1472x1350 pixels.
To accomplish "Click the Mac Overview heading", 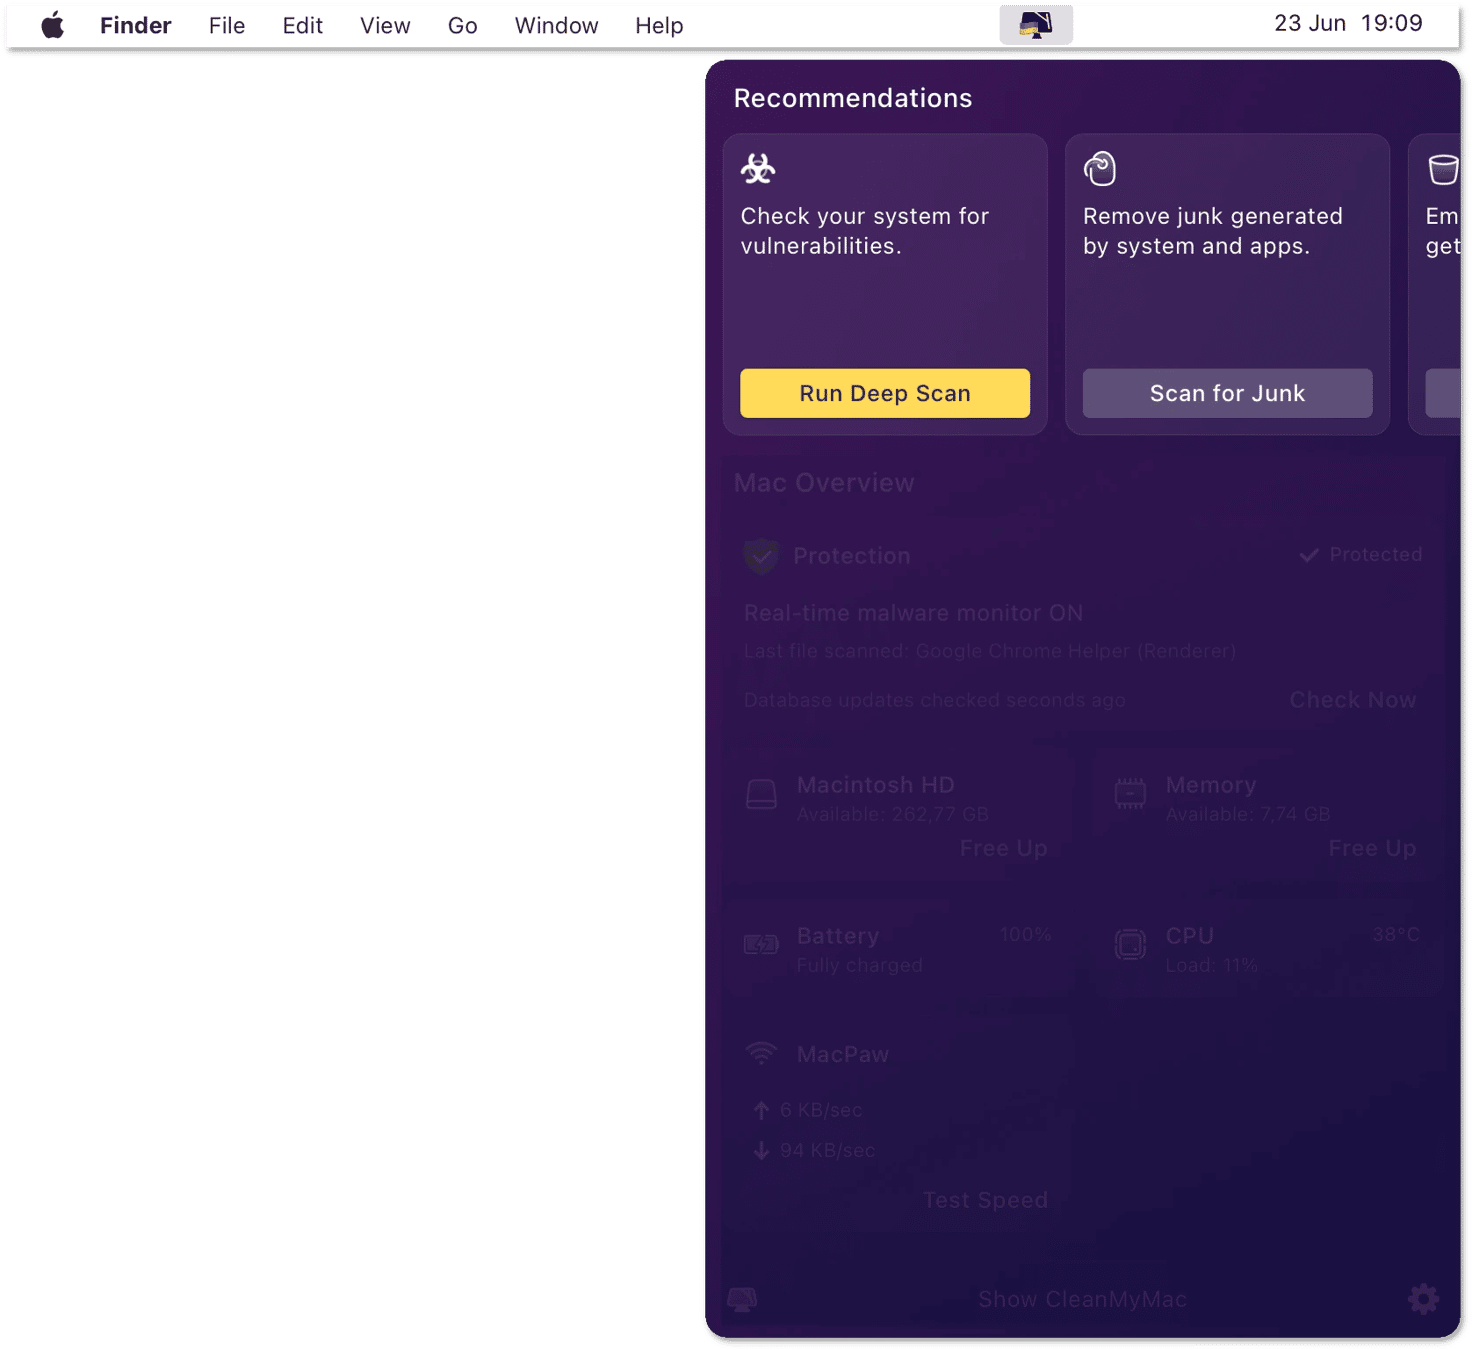I will [x=824, y=483].
